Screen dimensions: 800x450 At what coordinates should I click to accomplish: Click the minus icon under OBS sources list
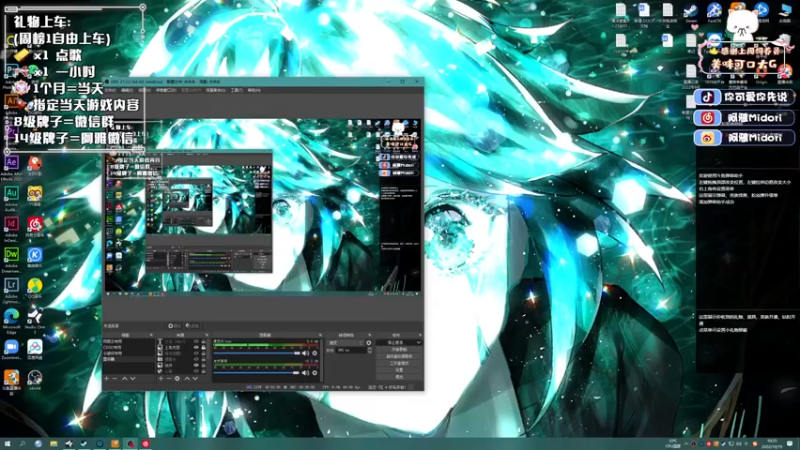(x=169, y=378)
